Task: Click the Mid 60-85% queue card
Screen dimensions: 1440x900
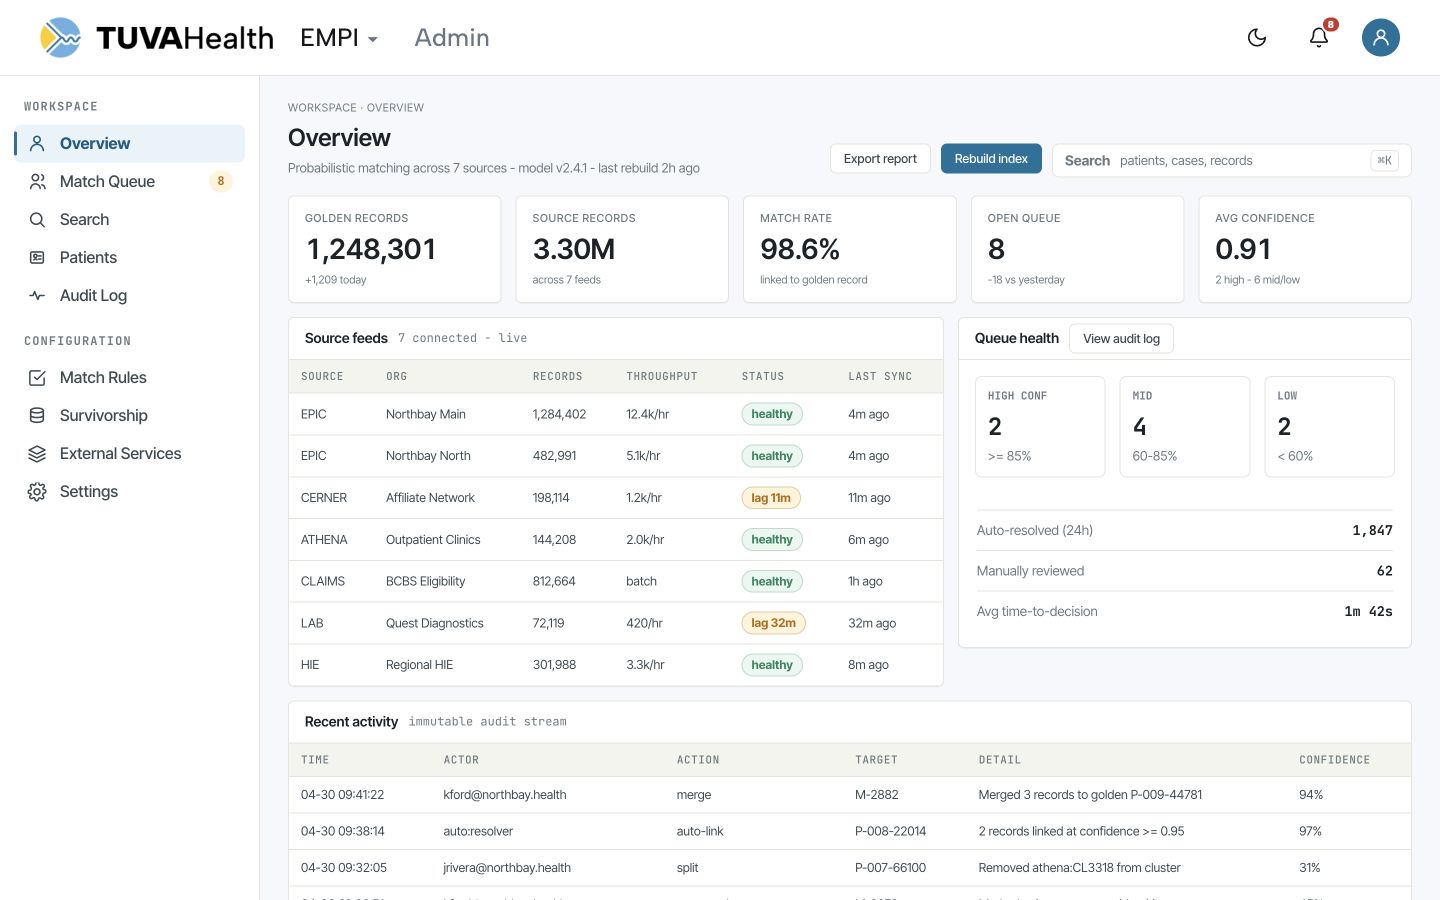Action: coord(1185,427)
